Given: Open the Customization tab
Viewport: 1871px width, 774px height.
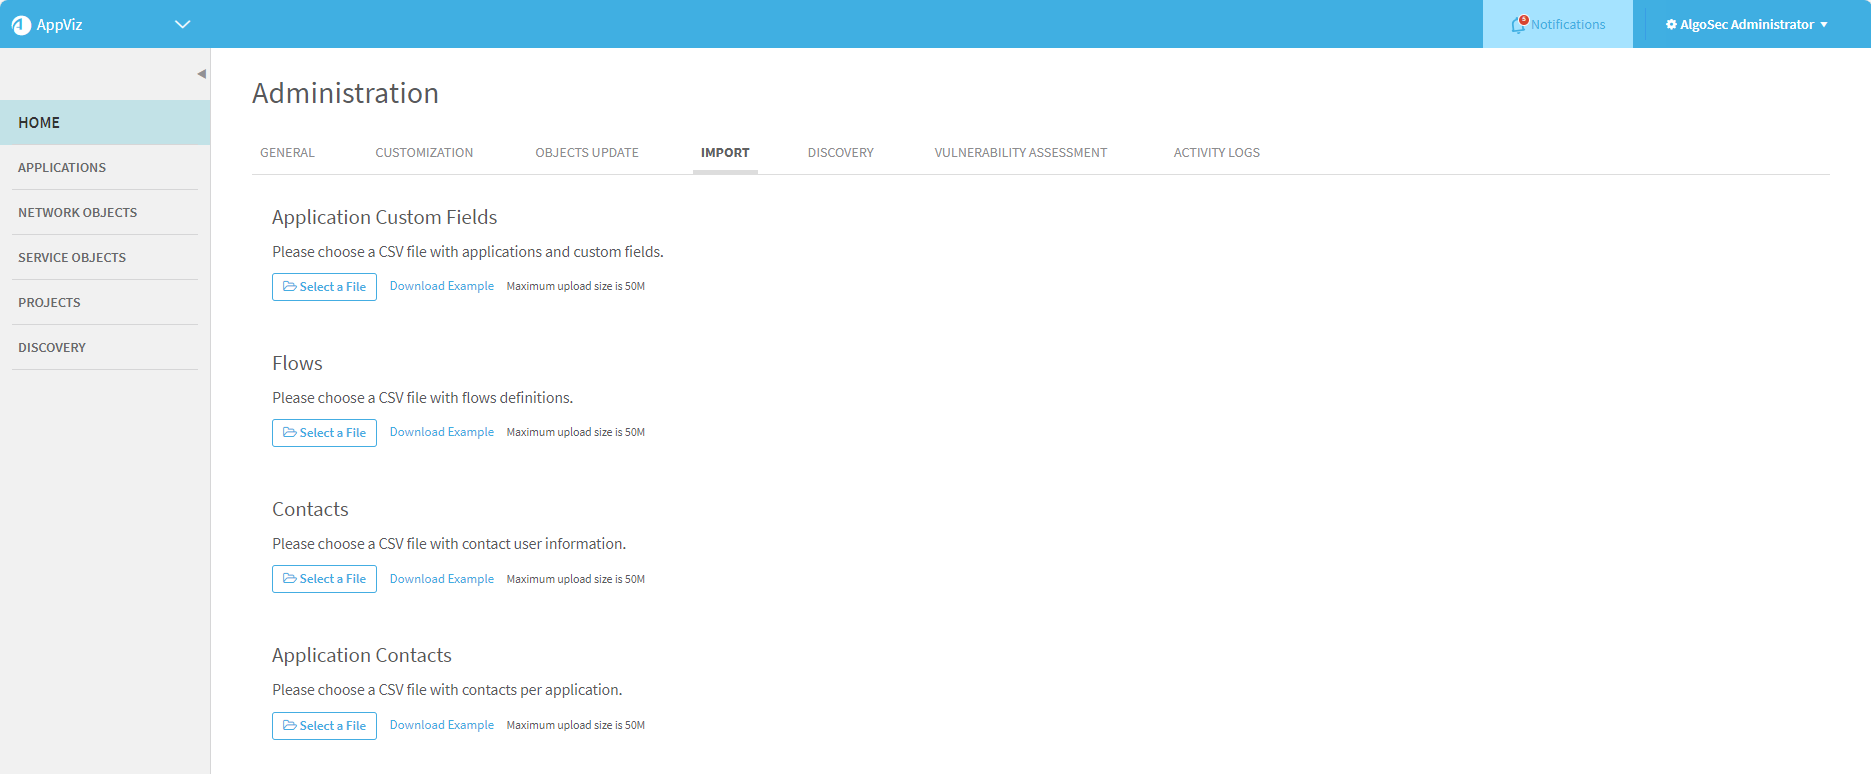Looking at the screenshot, I should pyautogui.click(x=424, y=153).
